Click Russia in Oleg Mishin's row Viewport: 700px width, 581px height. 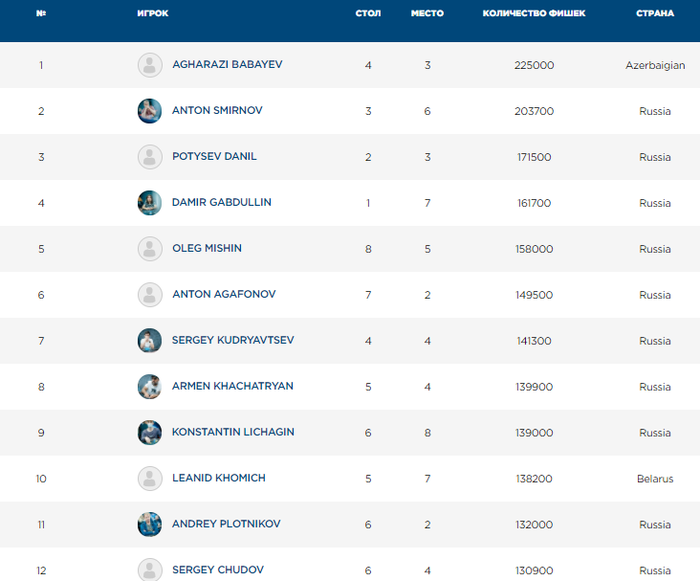tap(655, 249)
